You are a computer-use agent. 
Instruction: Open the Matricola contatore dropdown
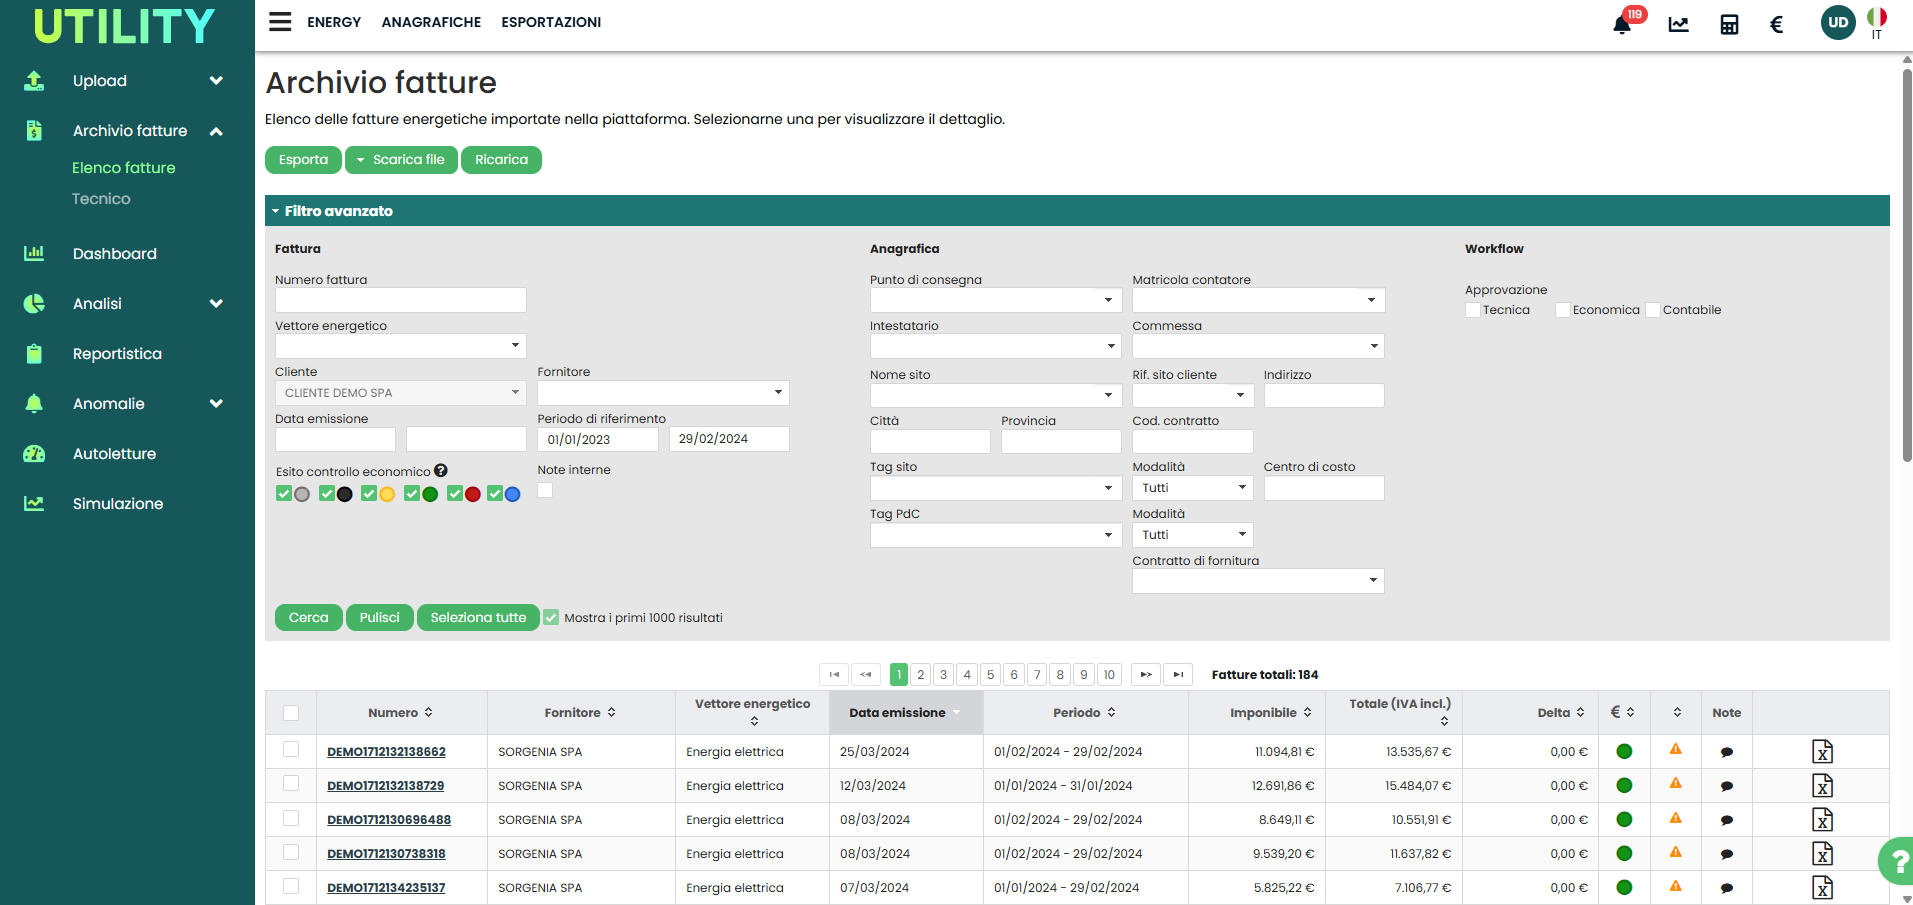(1258, 300)
